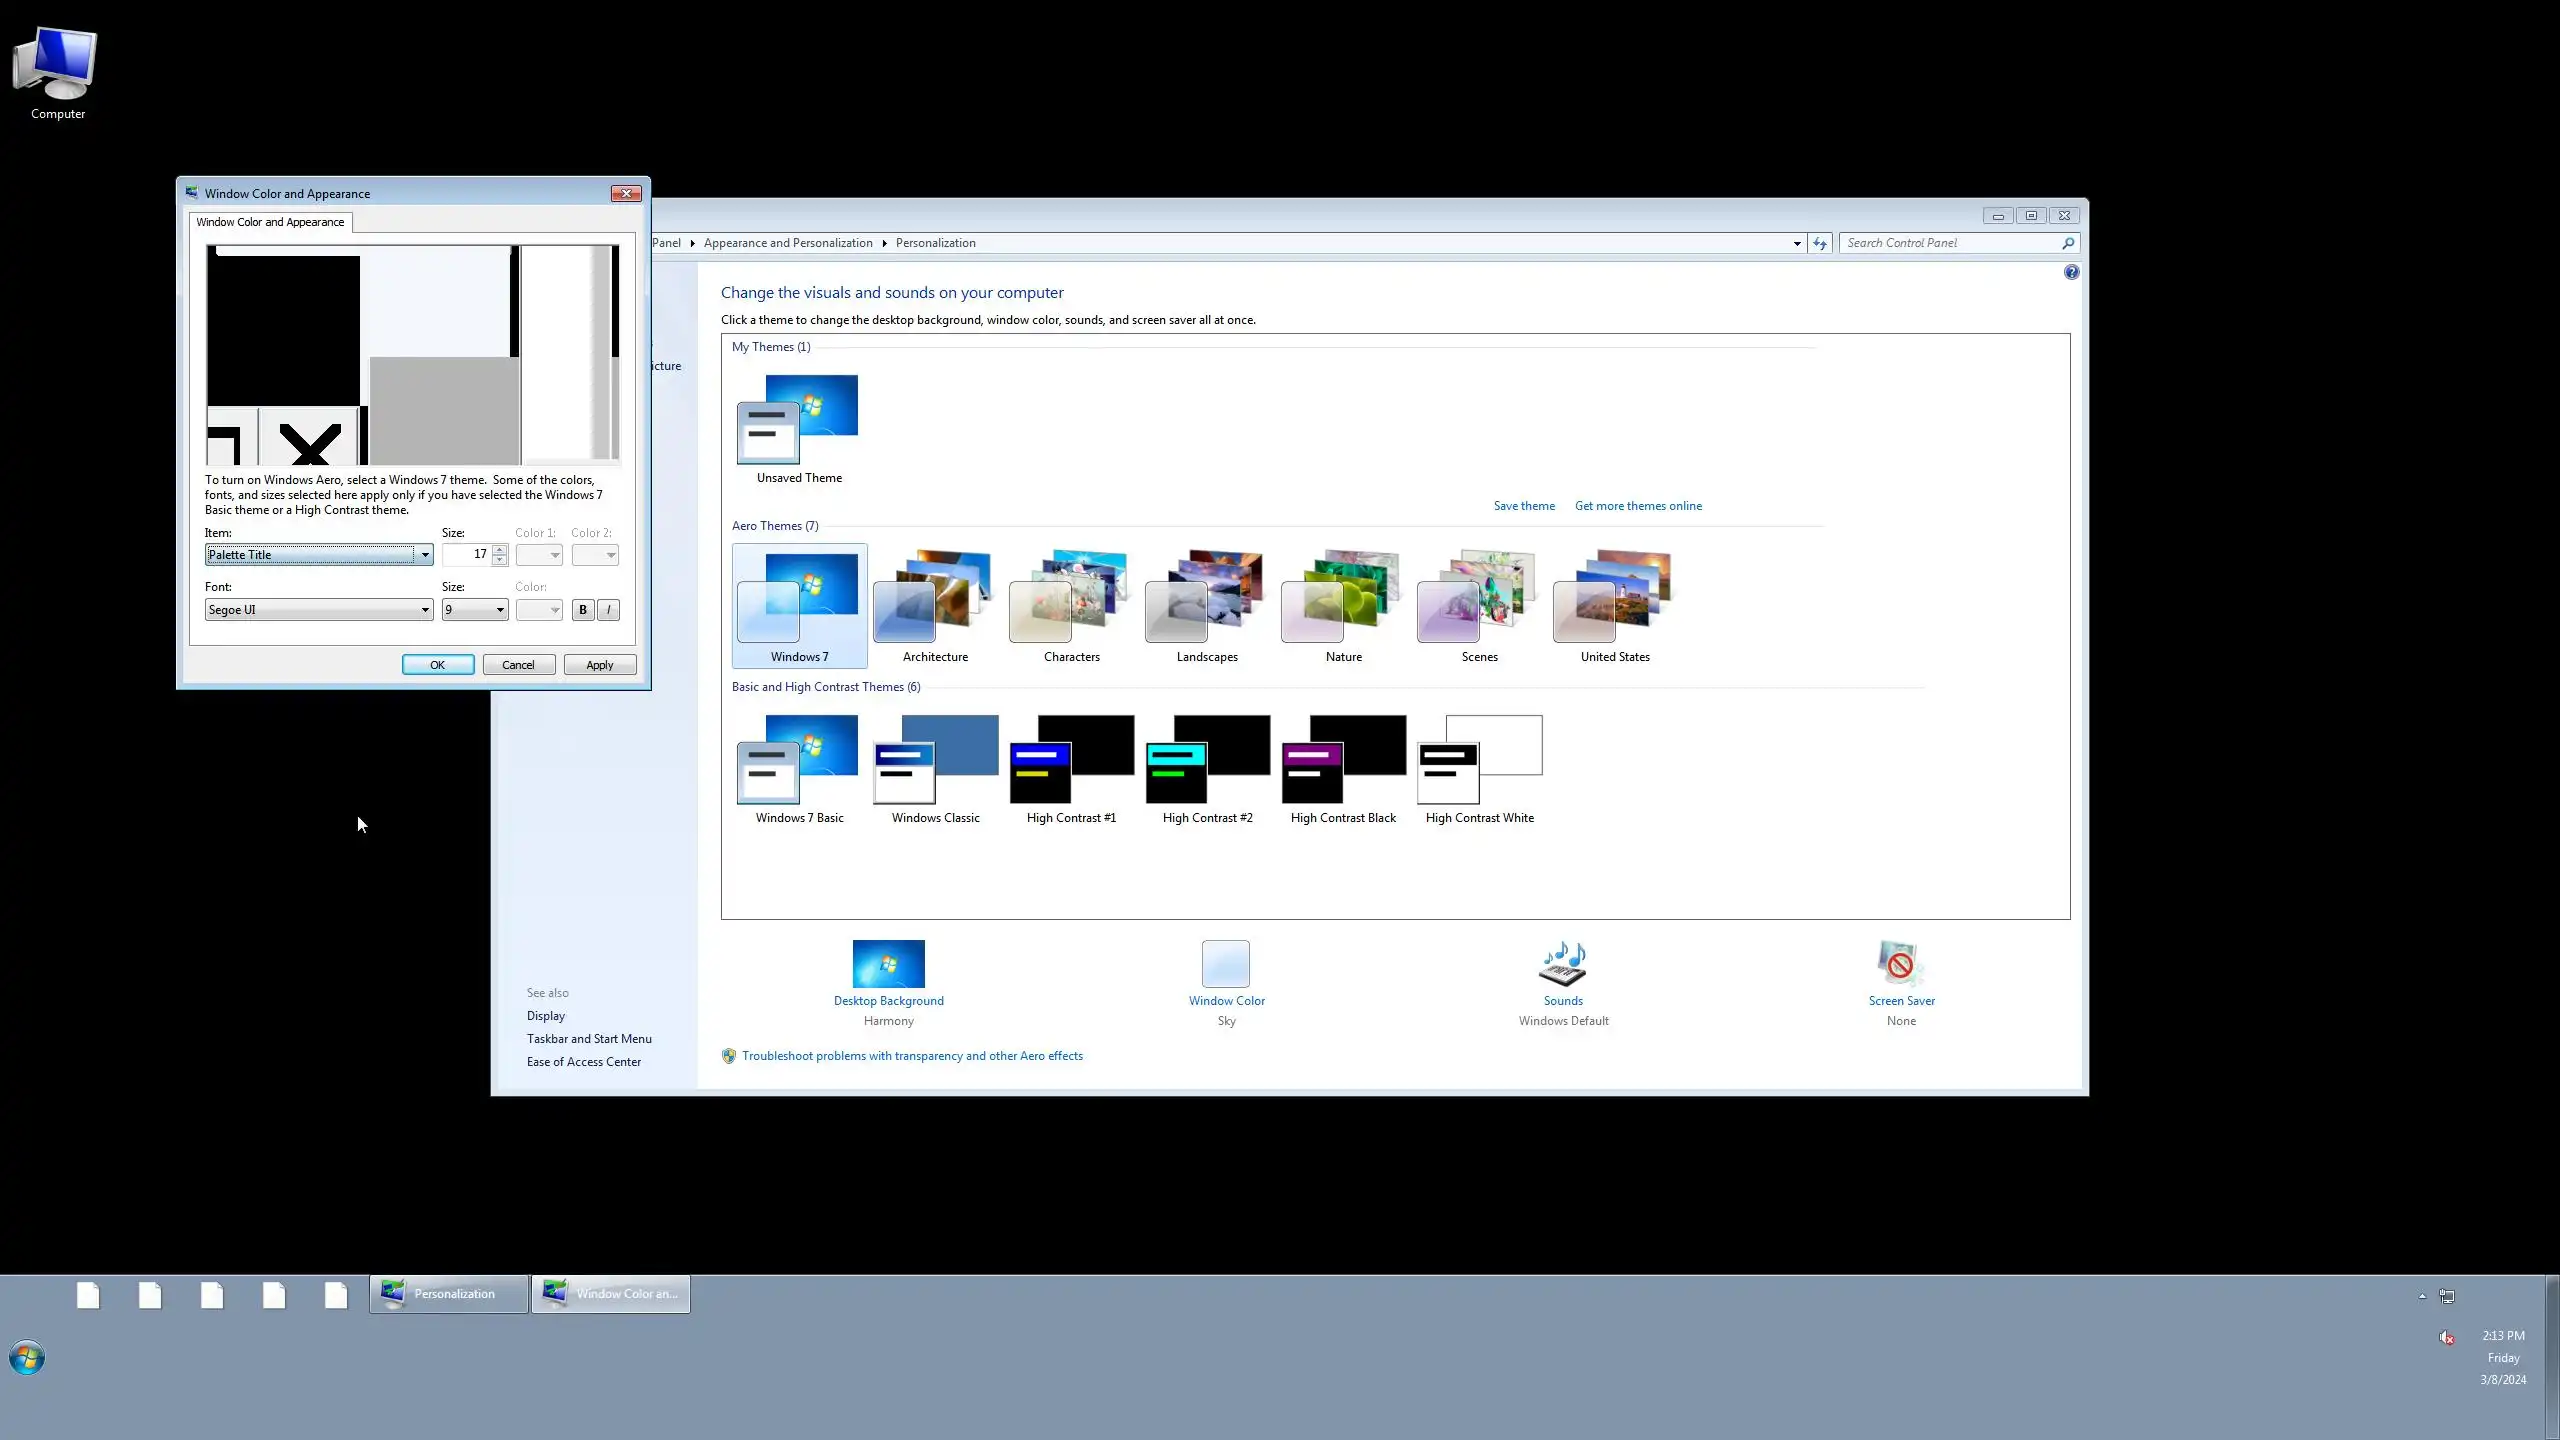2560x1440 pixels.
Task: Increase item size with up spinner
Action: coord(500,549)
